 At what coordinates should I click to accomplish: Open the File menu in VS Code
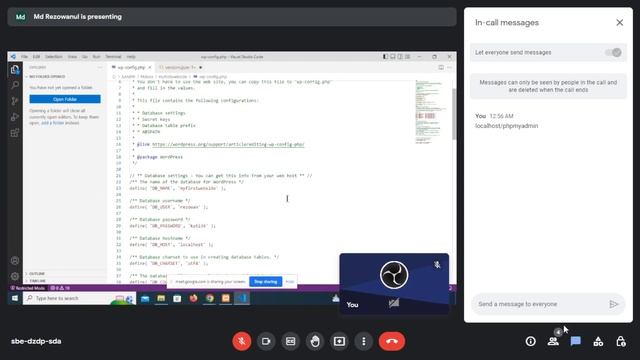tap(24, 57)
